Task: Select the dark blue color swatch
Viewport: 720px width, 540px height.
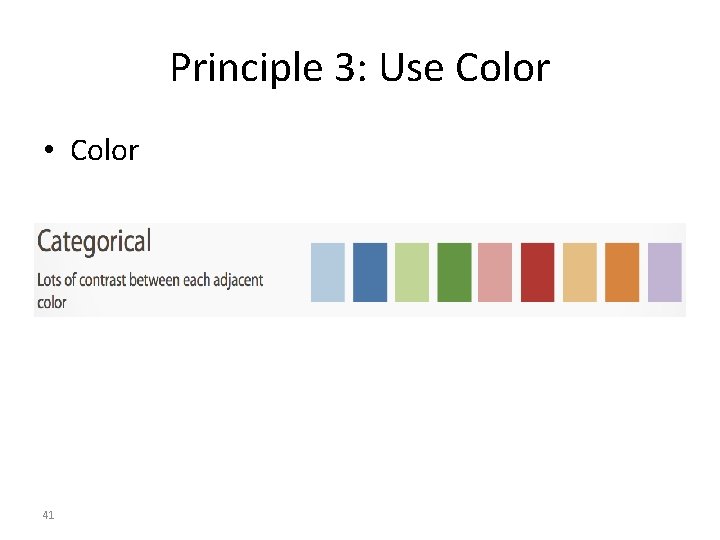Action: 370,272
